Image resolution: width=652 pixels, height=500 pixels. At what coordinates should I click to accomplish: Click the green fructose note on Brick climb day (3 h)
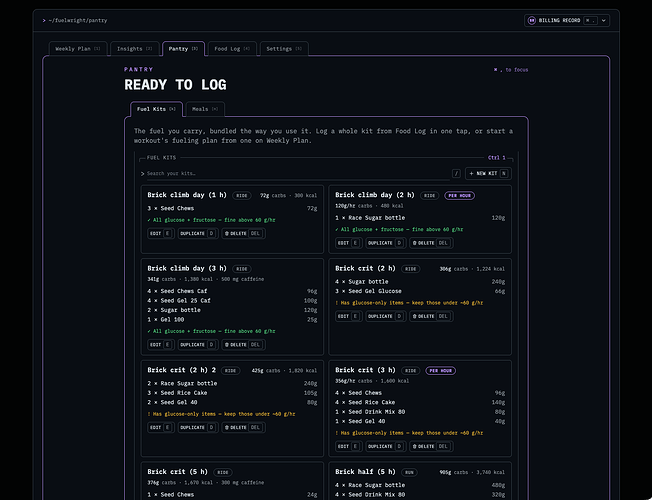point(211,331)
